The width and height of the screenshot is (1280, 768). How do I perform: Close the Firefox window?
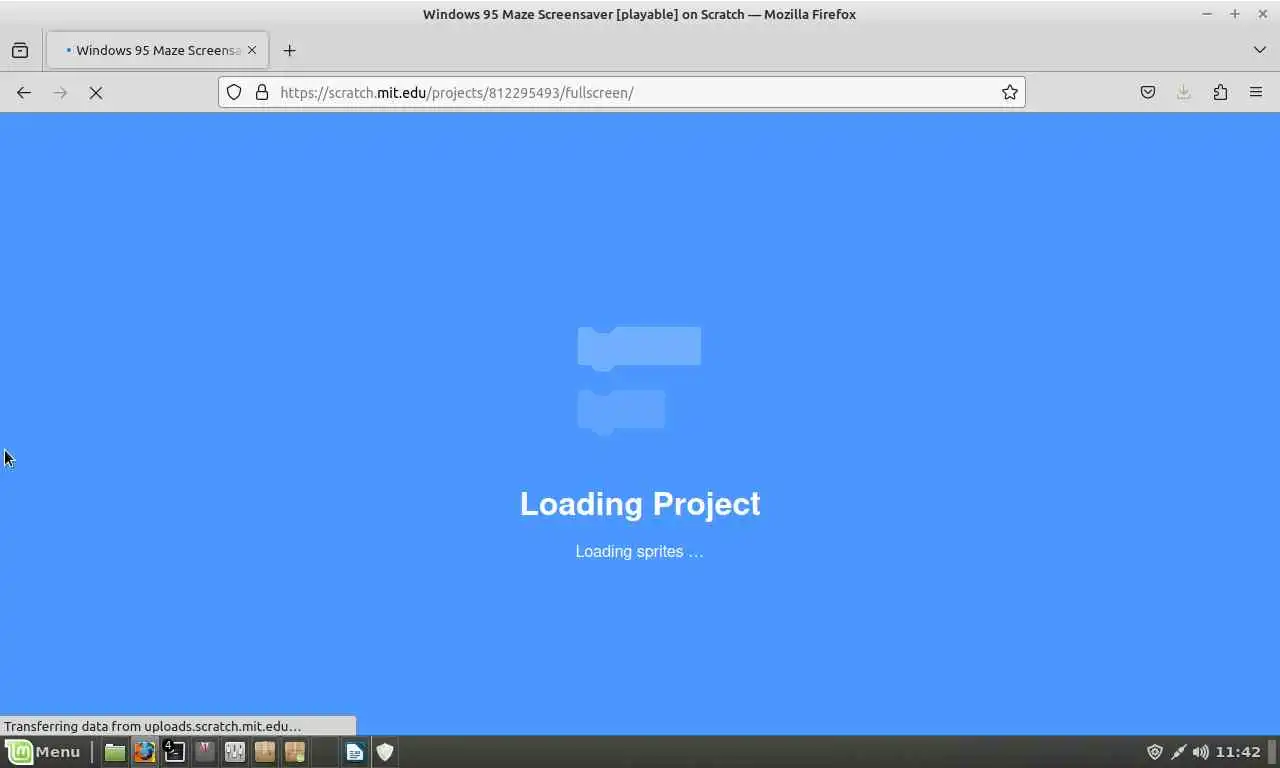[1263, 14]
